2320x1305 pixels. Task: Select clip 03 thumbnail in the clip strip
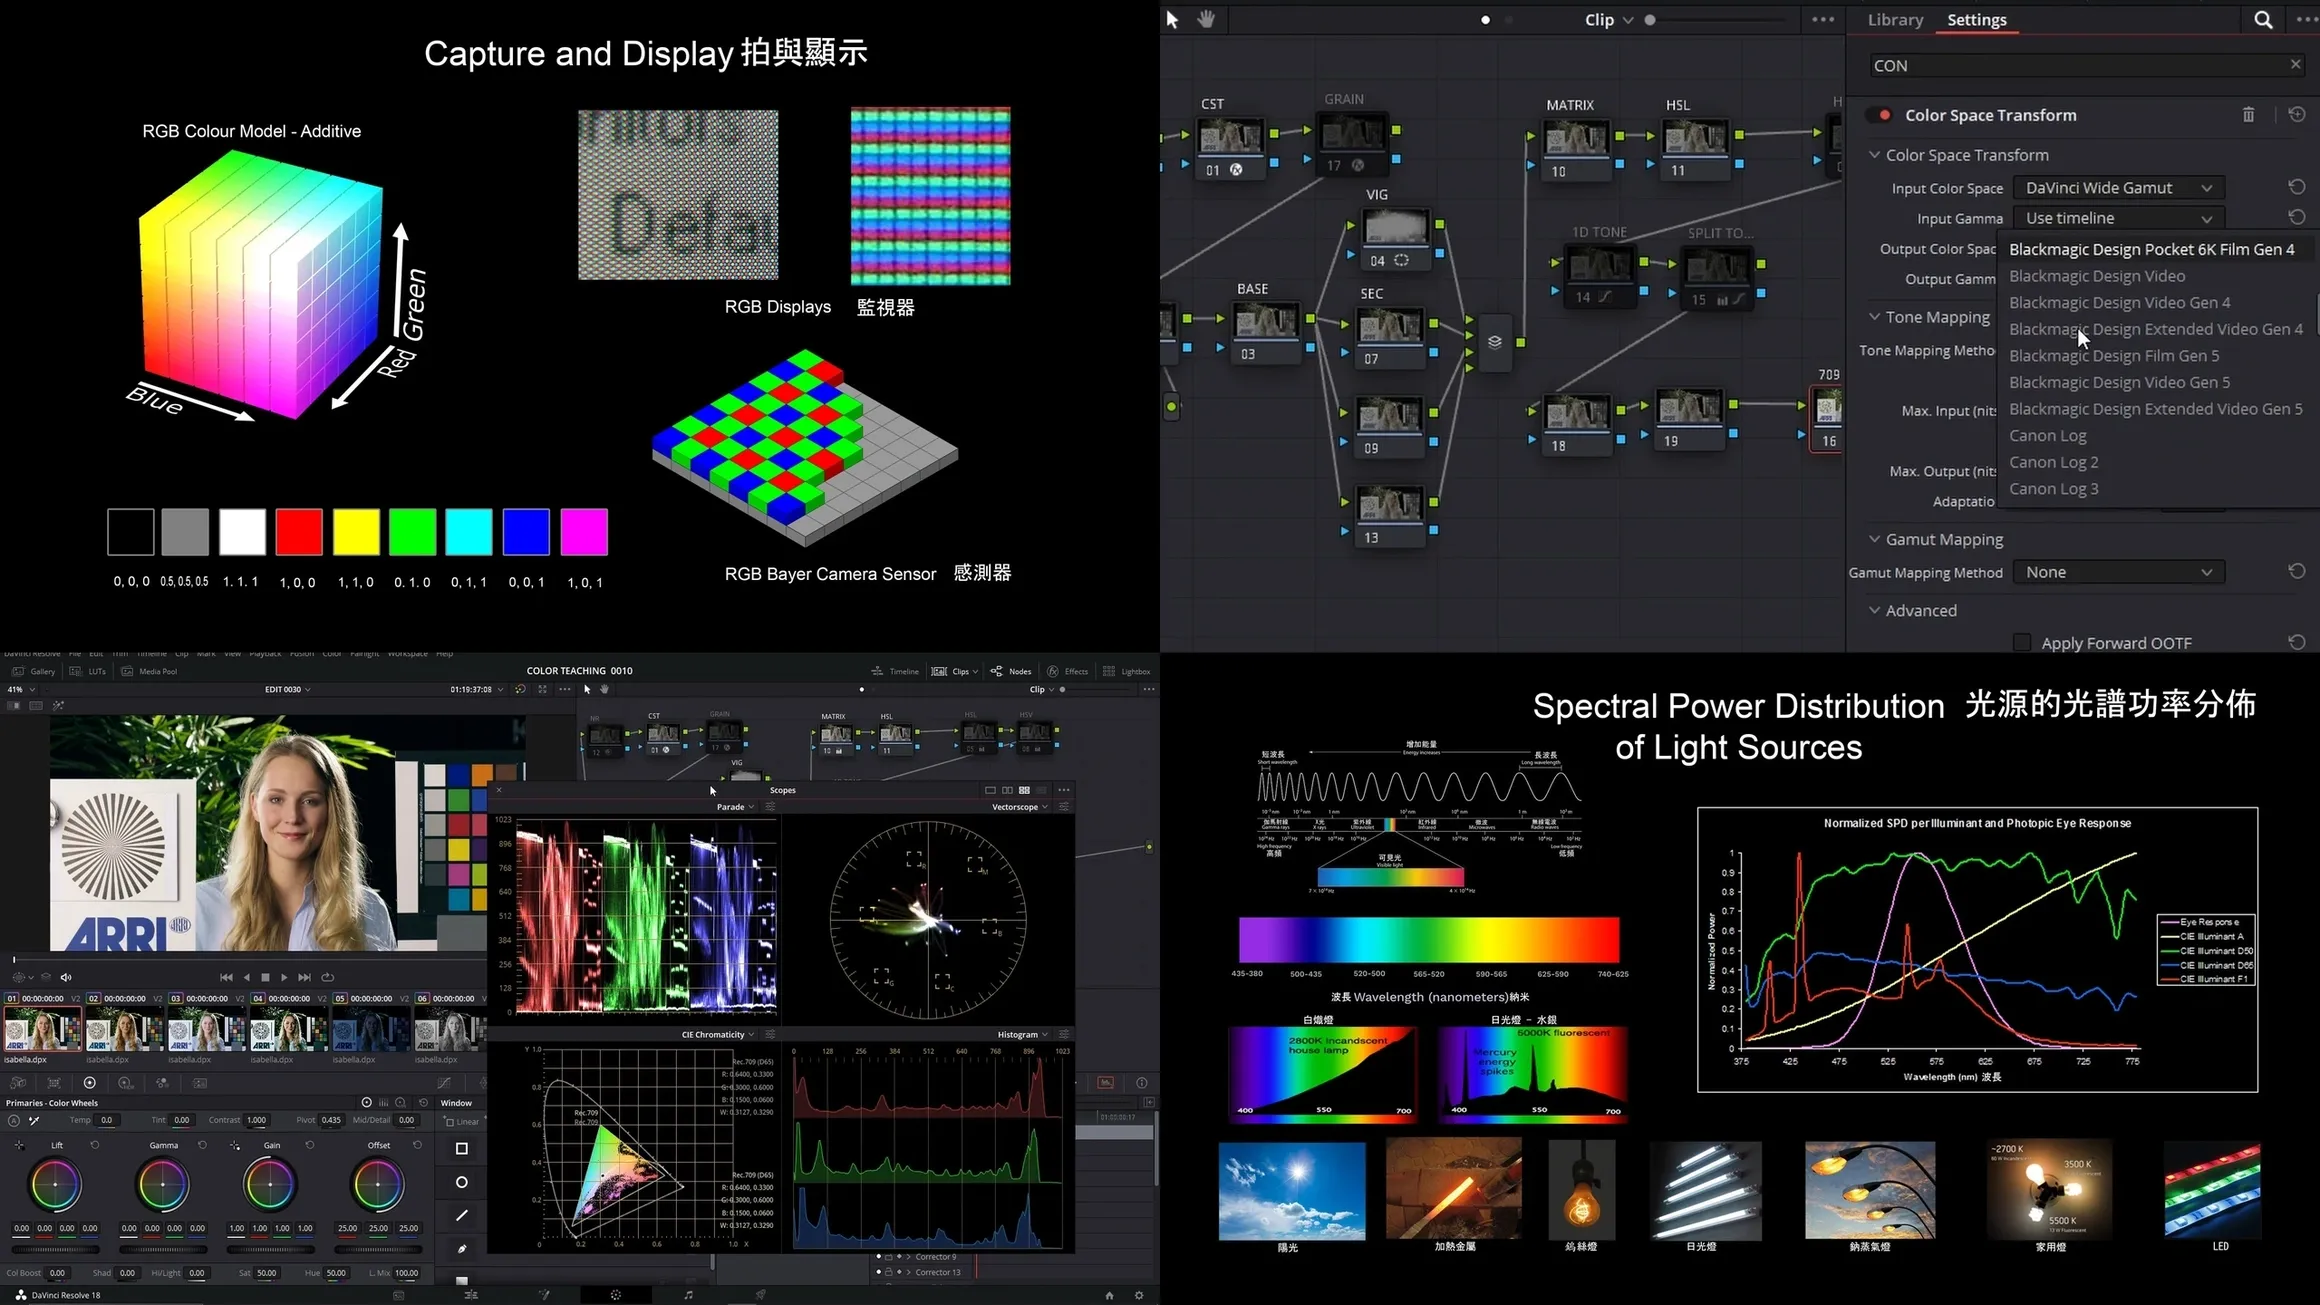(x=206, y=1030)
